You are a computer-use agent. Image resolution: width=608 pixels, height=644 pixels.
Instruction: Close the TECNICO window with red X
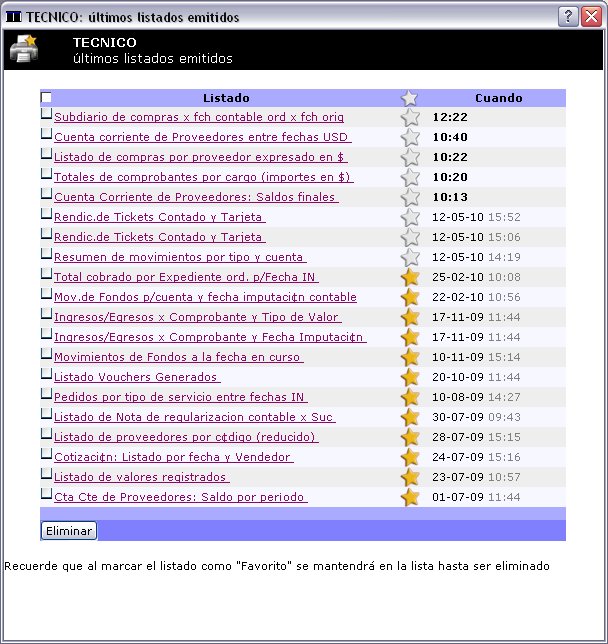coord(591,17)
